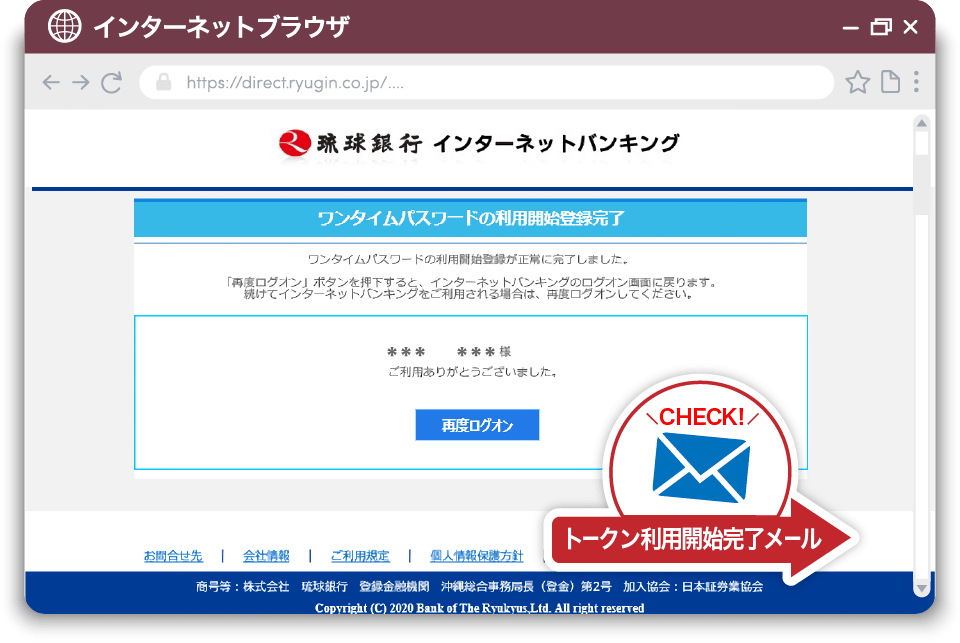This screenshot has height=643, width=960.
Task: Maximize the browser window
Action: click(881, 27)
